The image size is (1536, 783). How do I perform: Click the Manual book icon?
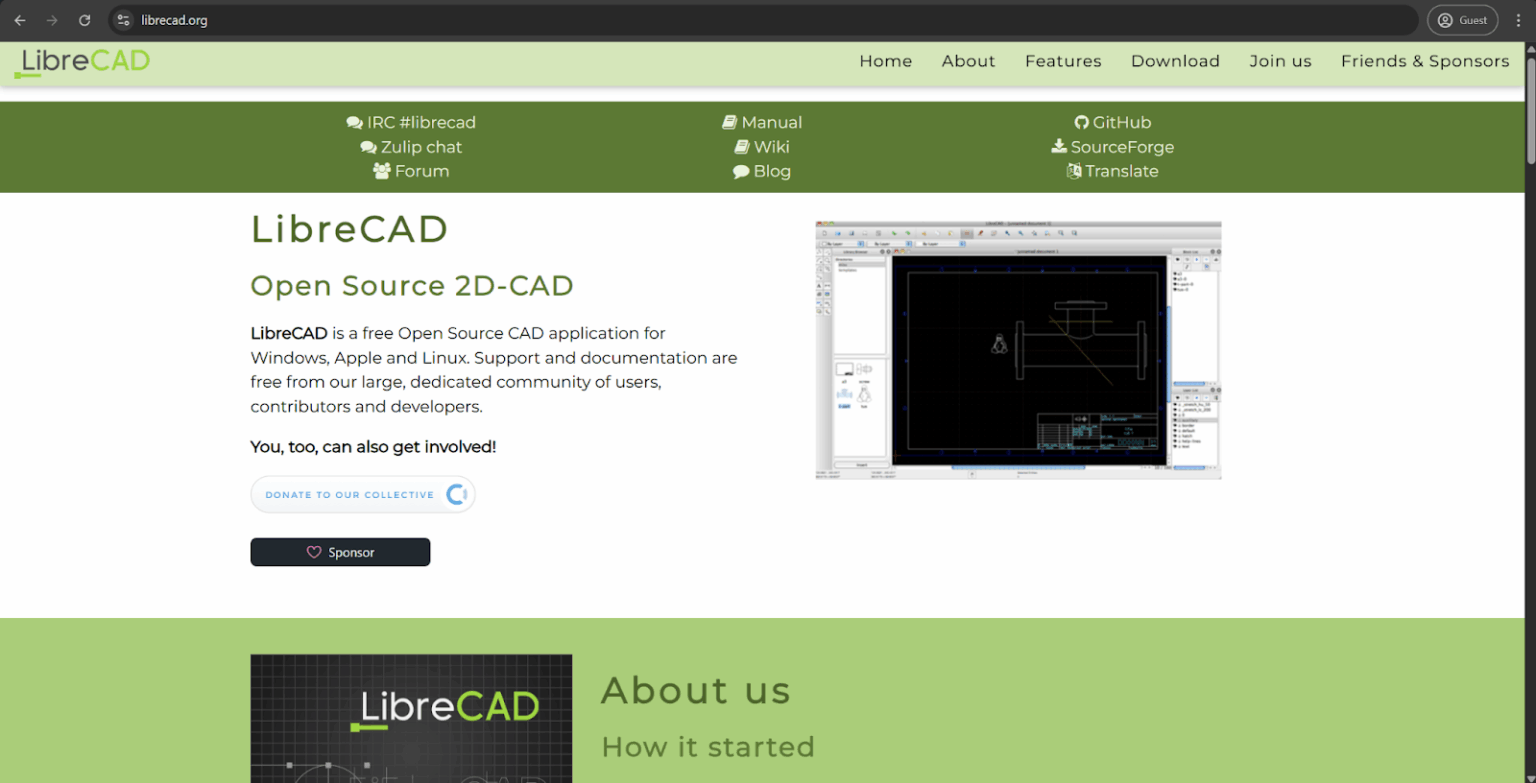pyautogui.click(x=729, y=122)
